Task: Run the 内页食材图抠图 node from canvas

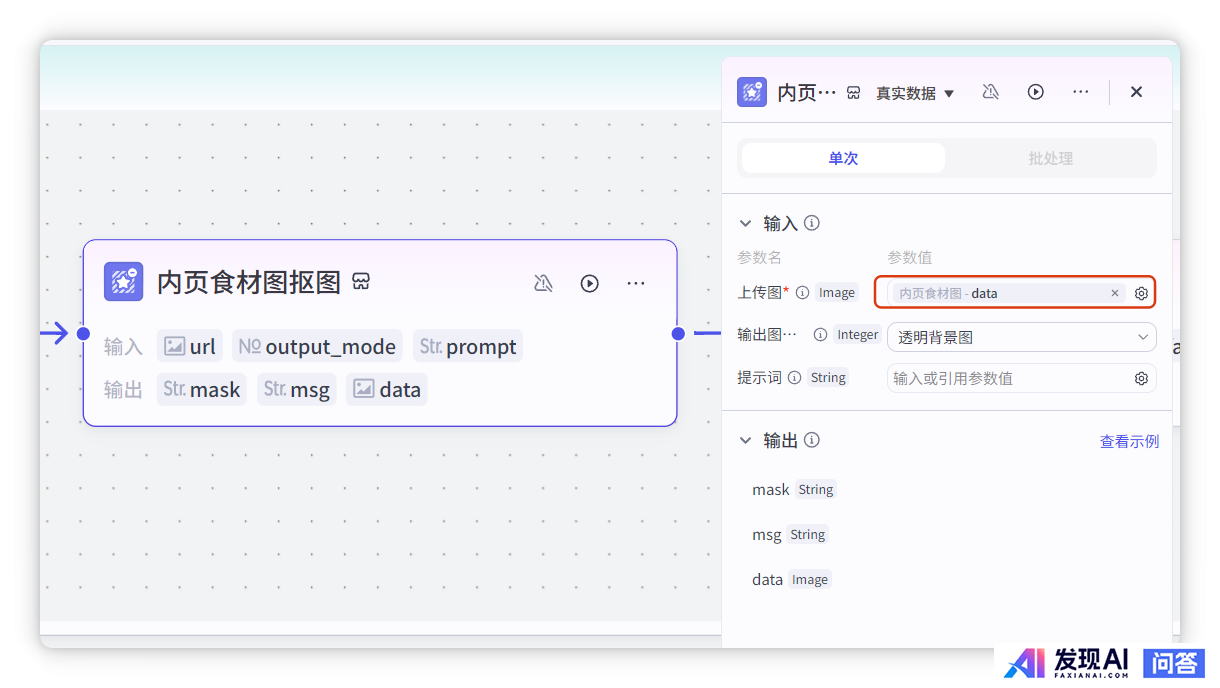Action: (x=590, y=283)
